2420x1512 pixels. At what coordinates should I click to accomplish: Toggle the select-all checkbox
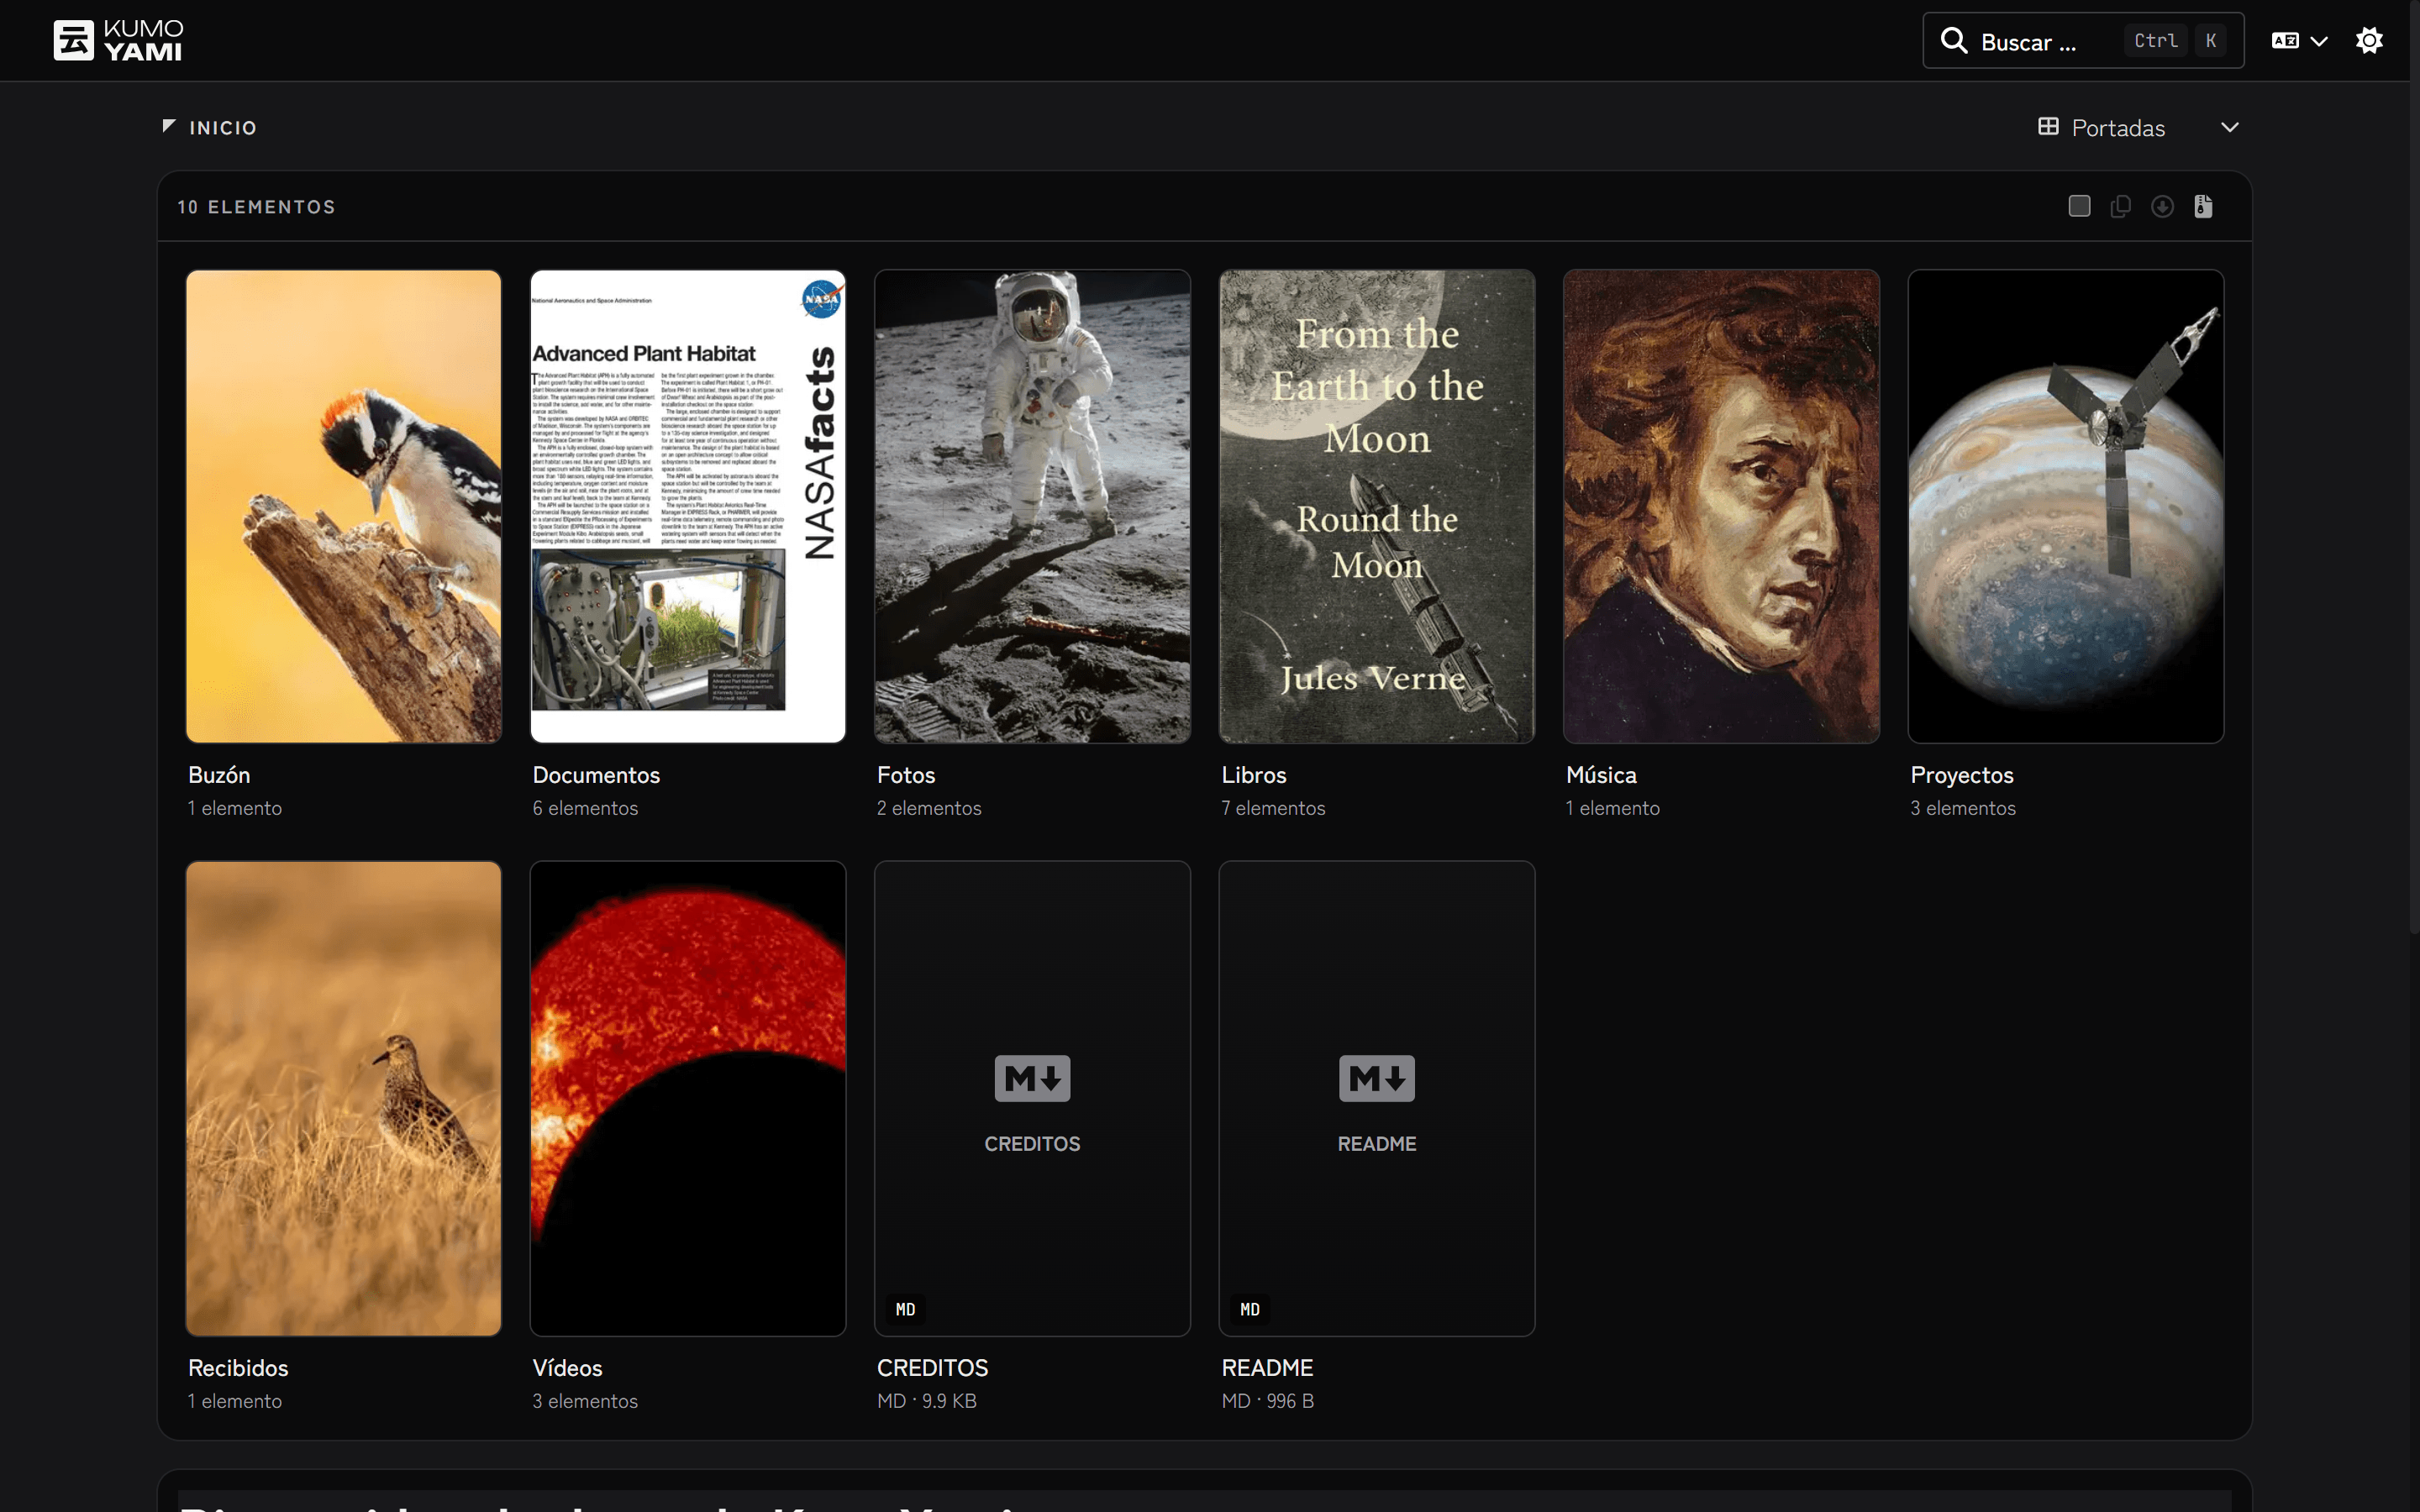2079,206
